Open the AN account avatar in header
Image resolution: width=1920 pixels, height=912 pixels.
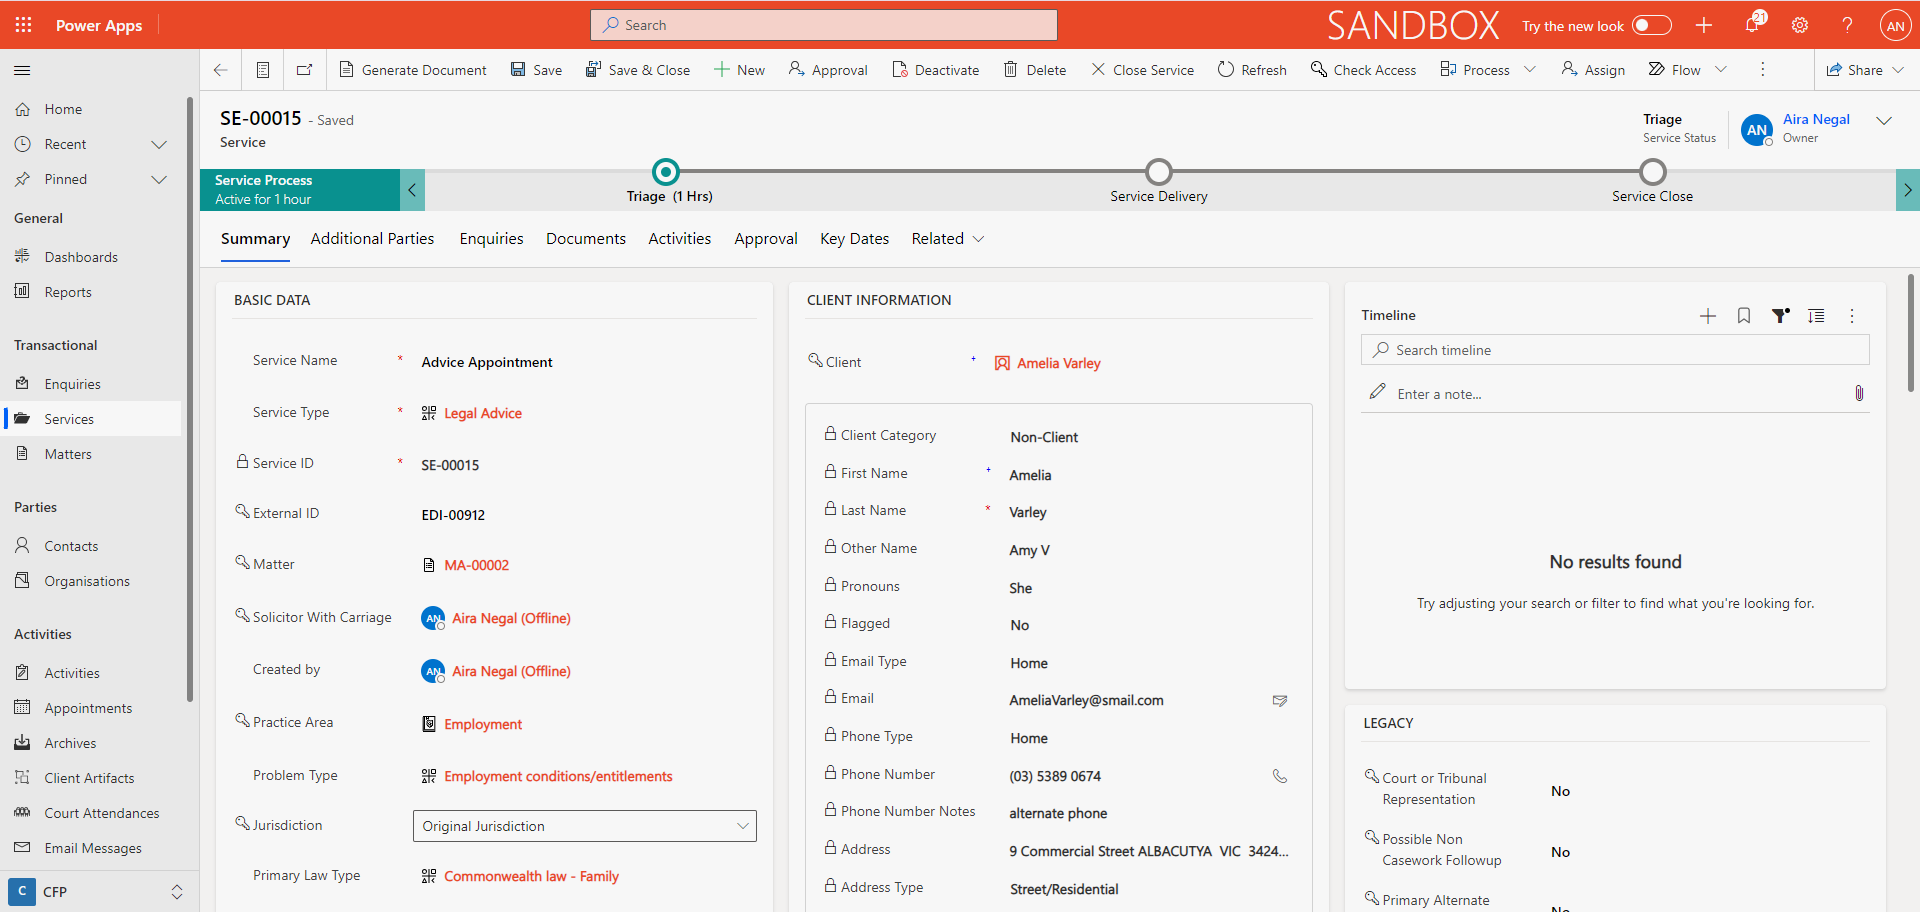tap(1895, 25)
